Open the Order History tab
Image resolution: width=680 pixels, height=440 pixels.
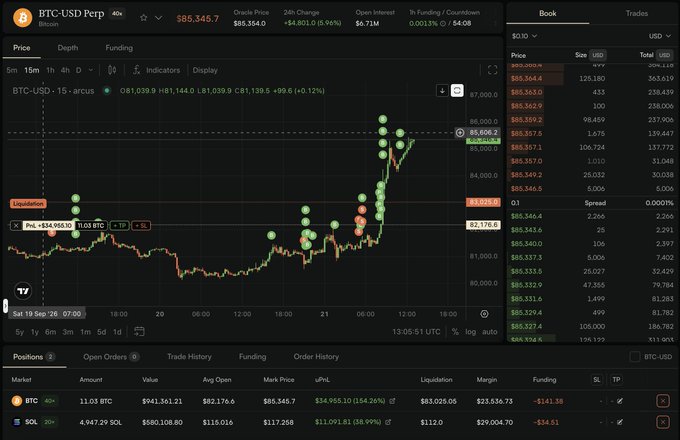coord(316,357)
